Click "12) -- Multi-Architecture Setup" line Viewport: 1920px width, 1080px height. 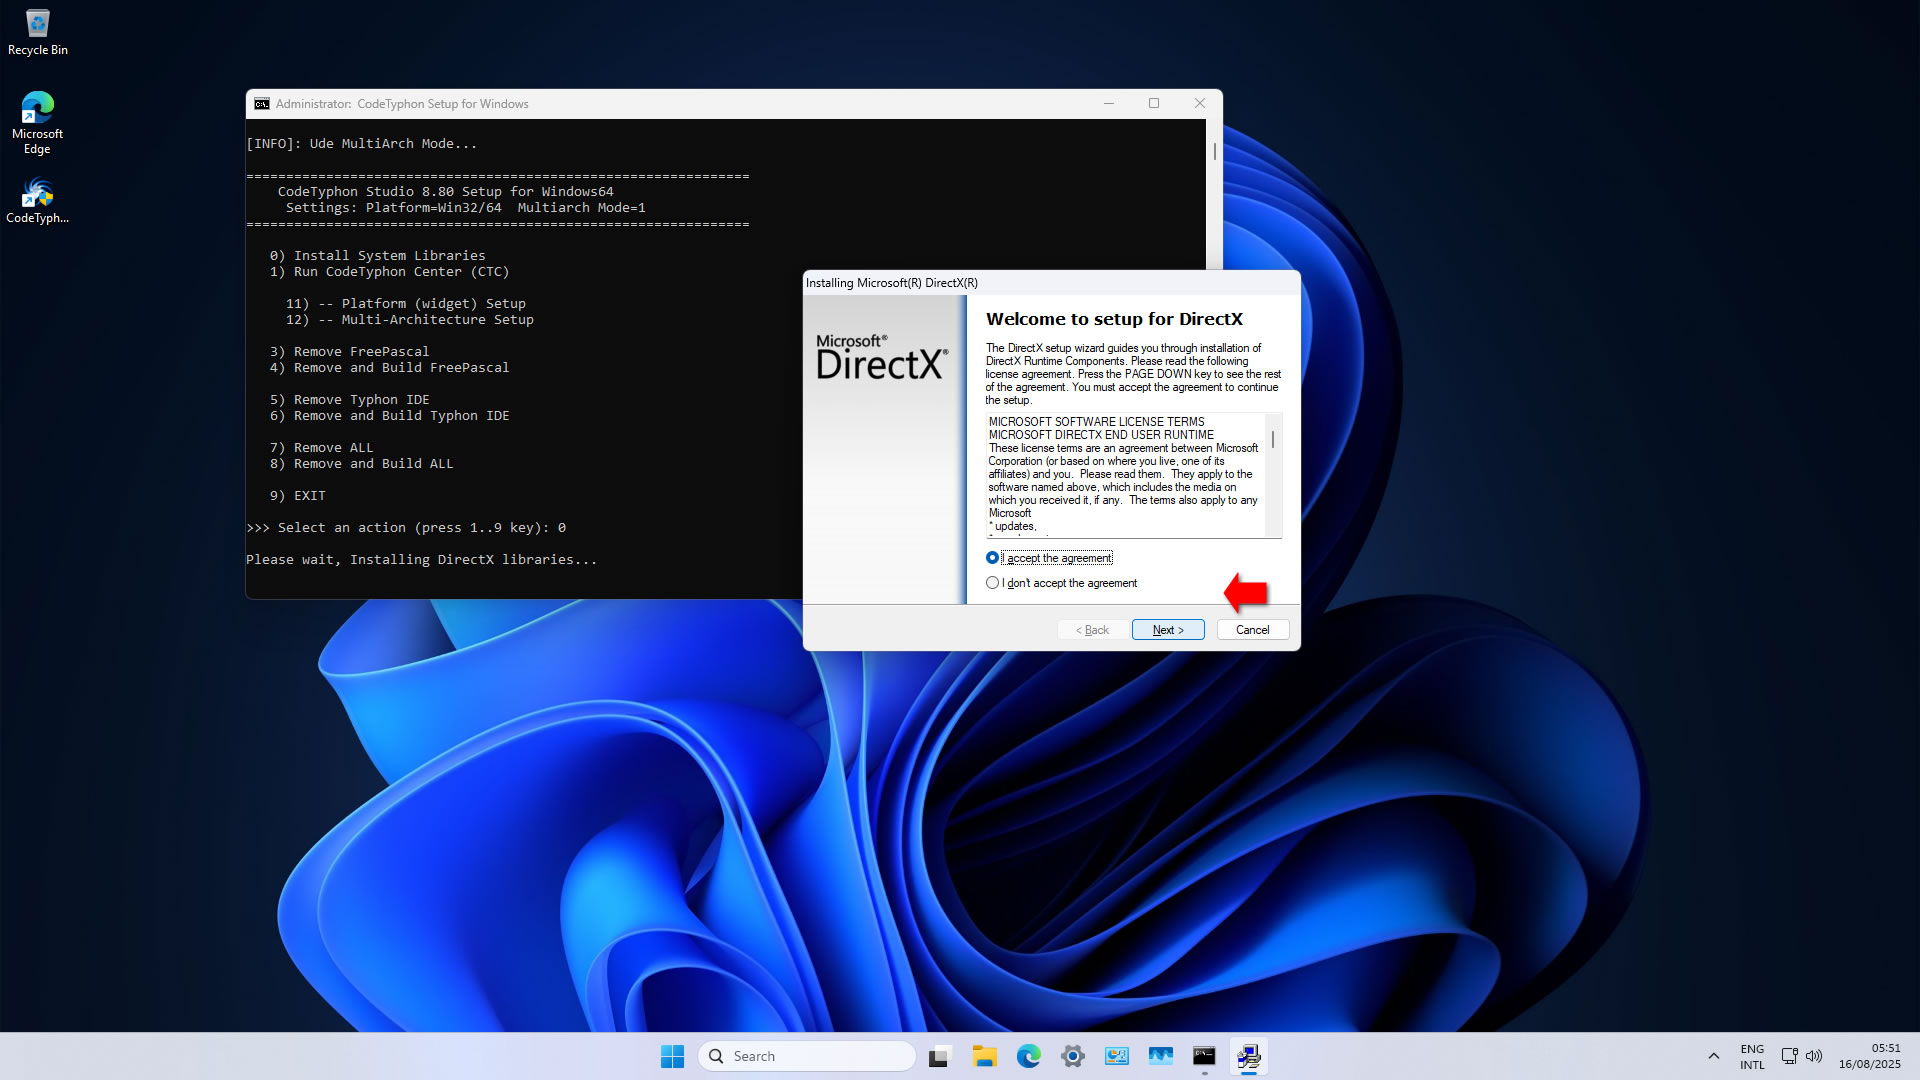pyautogui.click(x=409, y=320)
